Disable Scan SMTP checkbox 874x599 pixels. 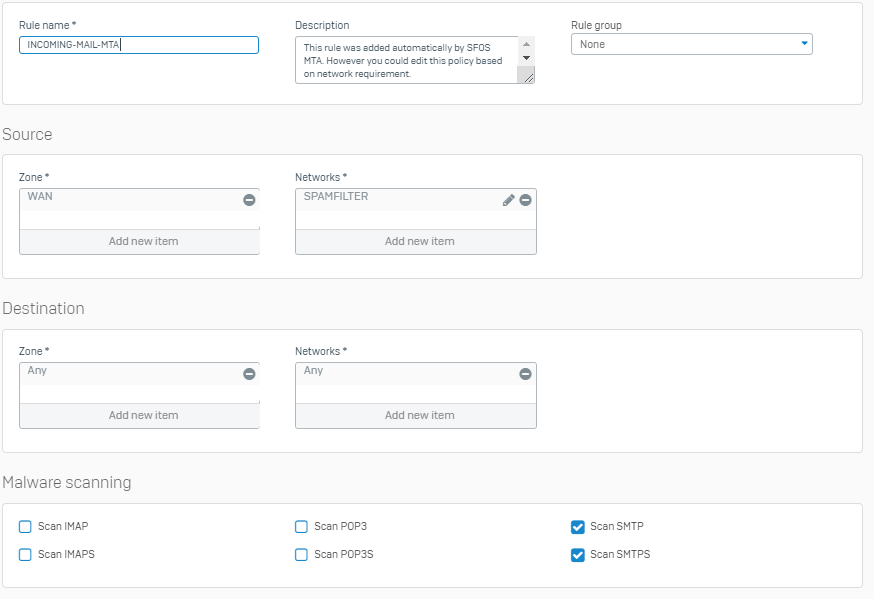[577, 527]
